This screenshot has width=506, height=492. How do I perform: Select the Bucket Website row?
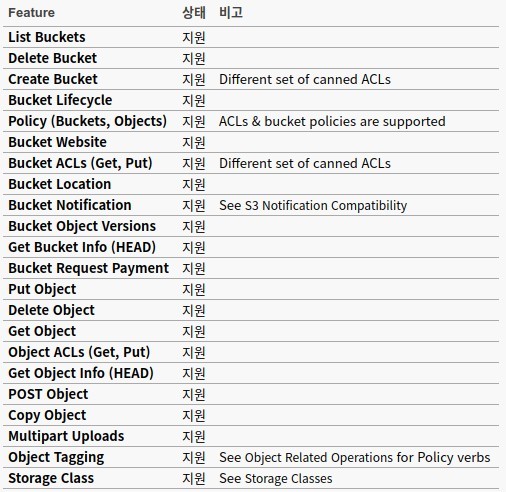251,142
